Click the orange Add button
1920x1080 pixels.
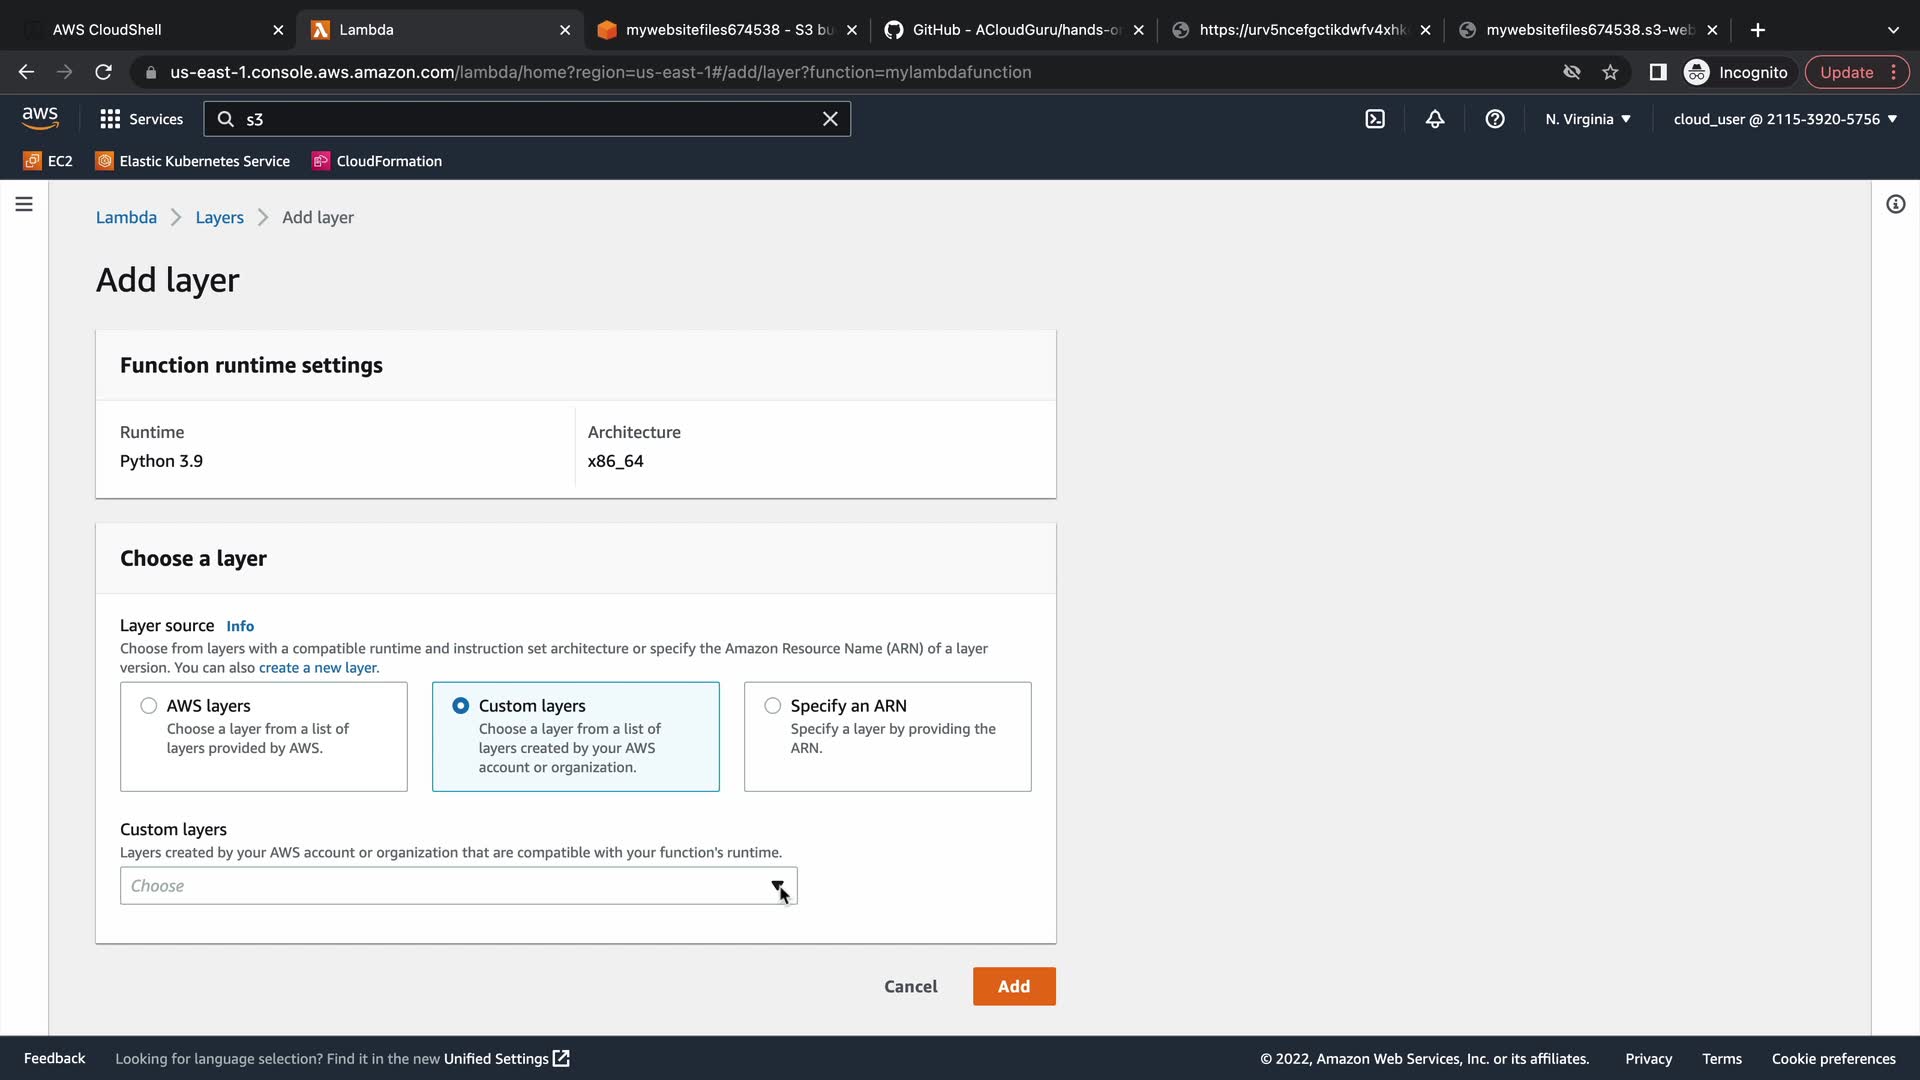(1013, 986)
